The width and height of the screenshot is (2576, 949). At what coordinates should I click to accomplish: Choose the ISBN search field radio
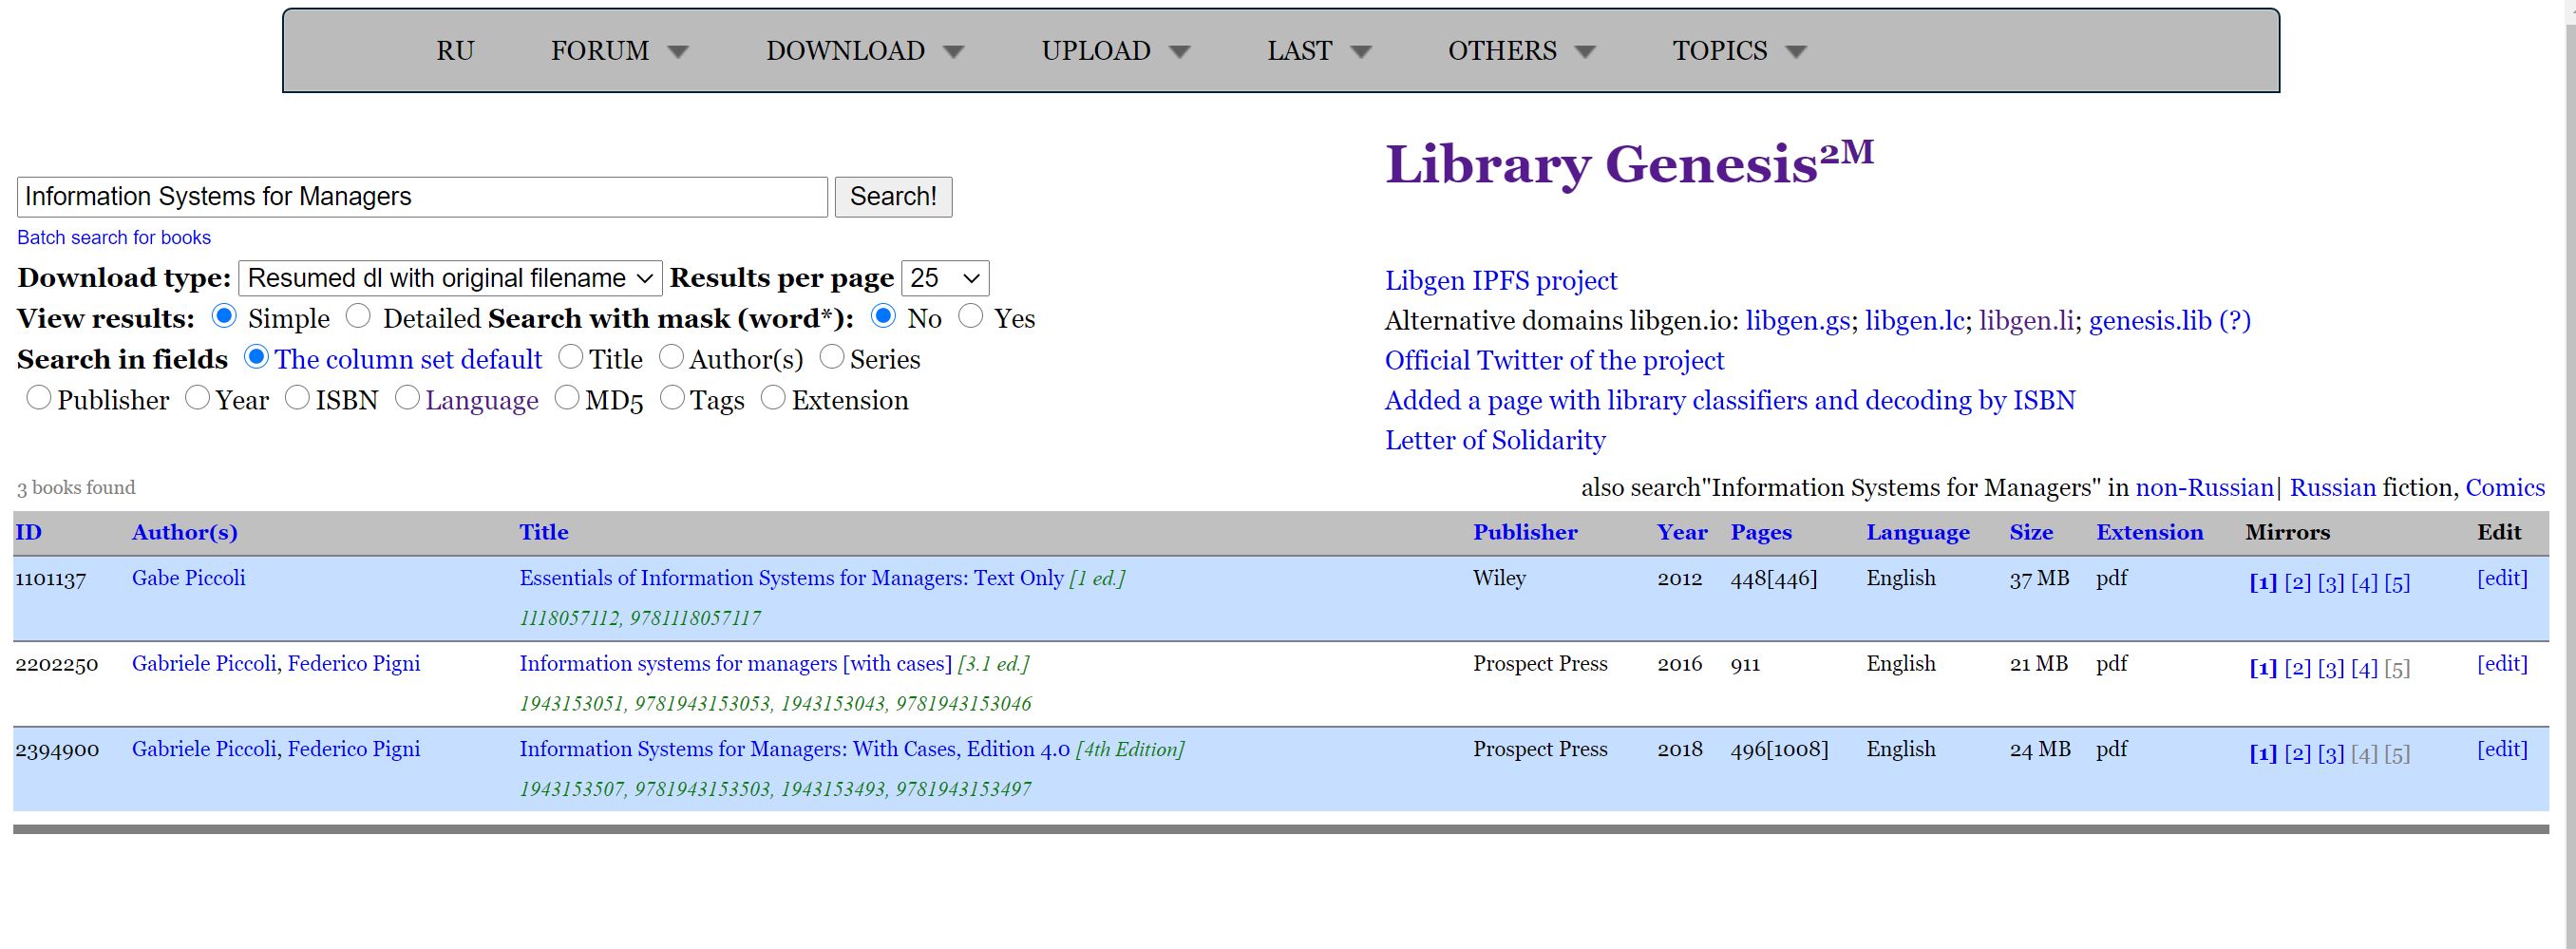(x=297, y=398)
